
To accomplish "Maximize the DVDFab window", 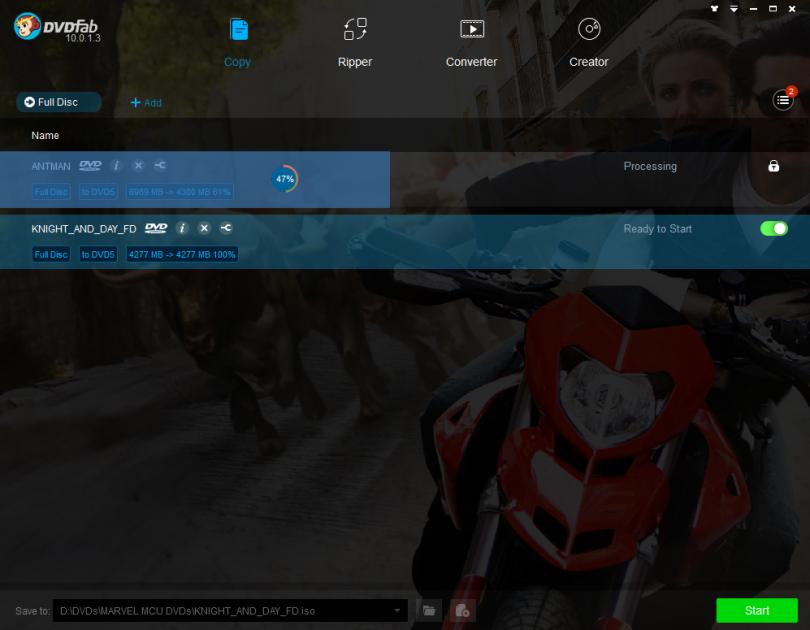I will (x=773, y=9).
